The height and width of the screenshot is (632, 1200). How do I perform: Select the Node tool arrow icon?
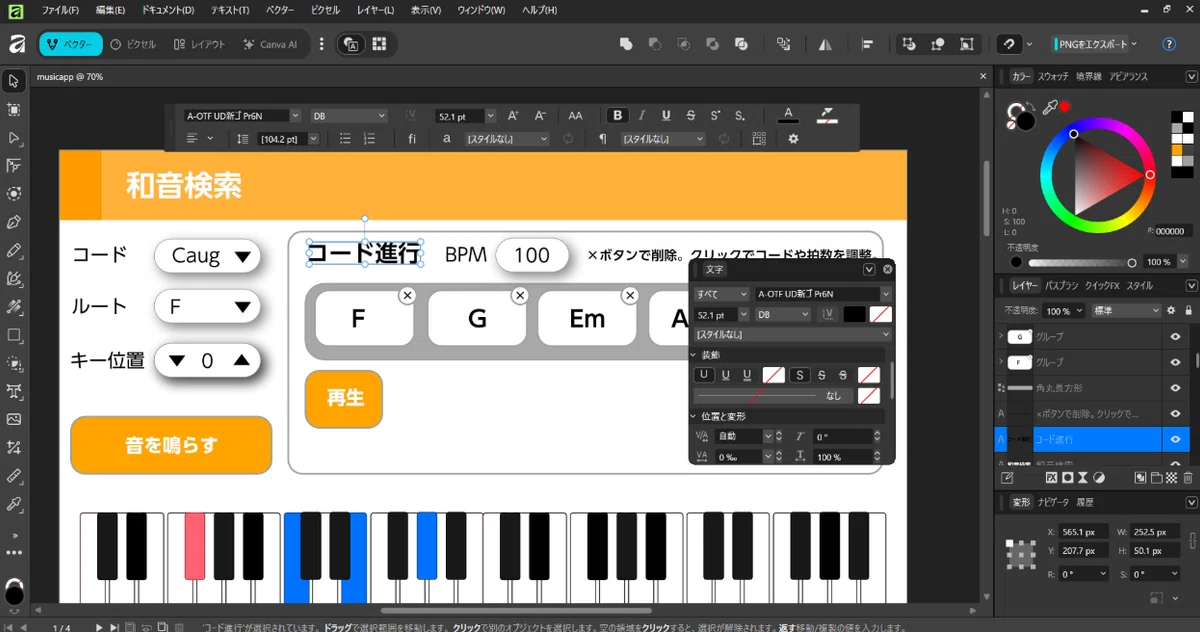pos(14,138)
